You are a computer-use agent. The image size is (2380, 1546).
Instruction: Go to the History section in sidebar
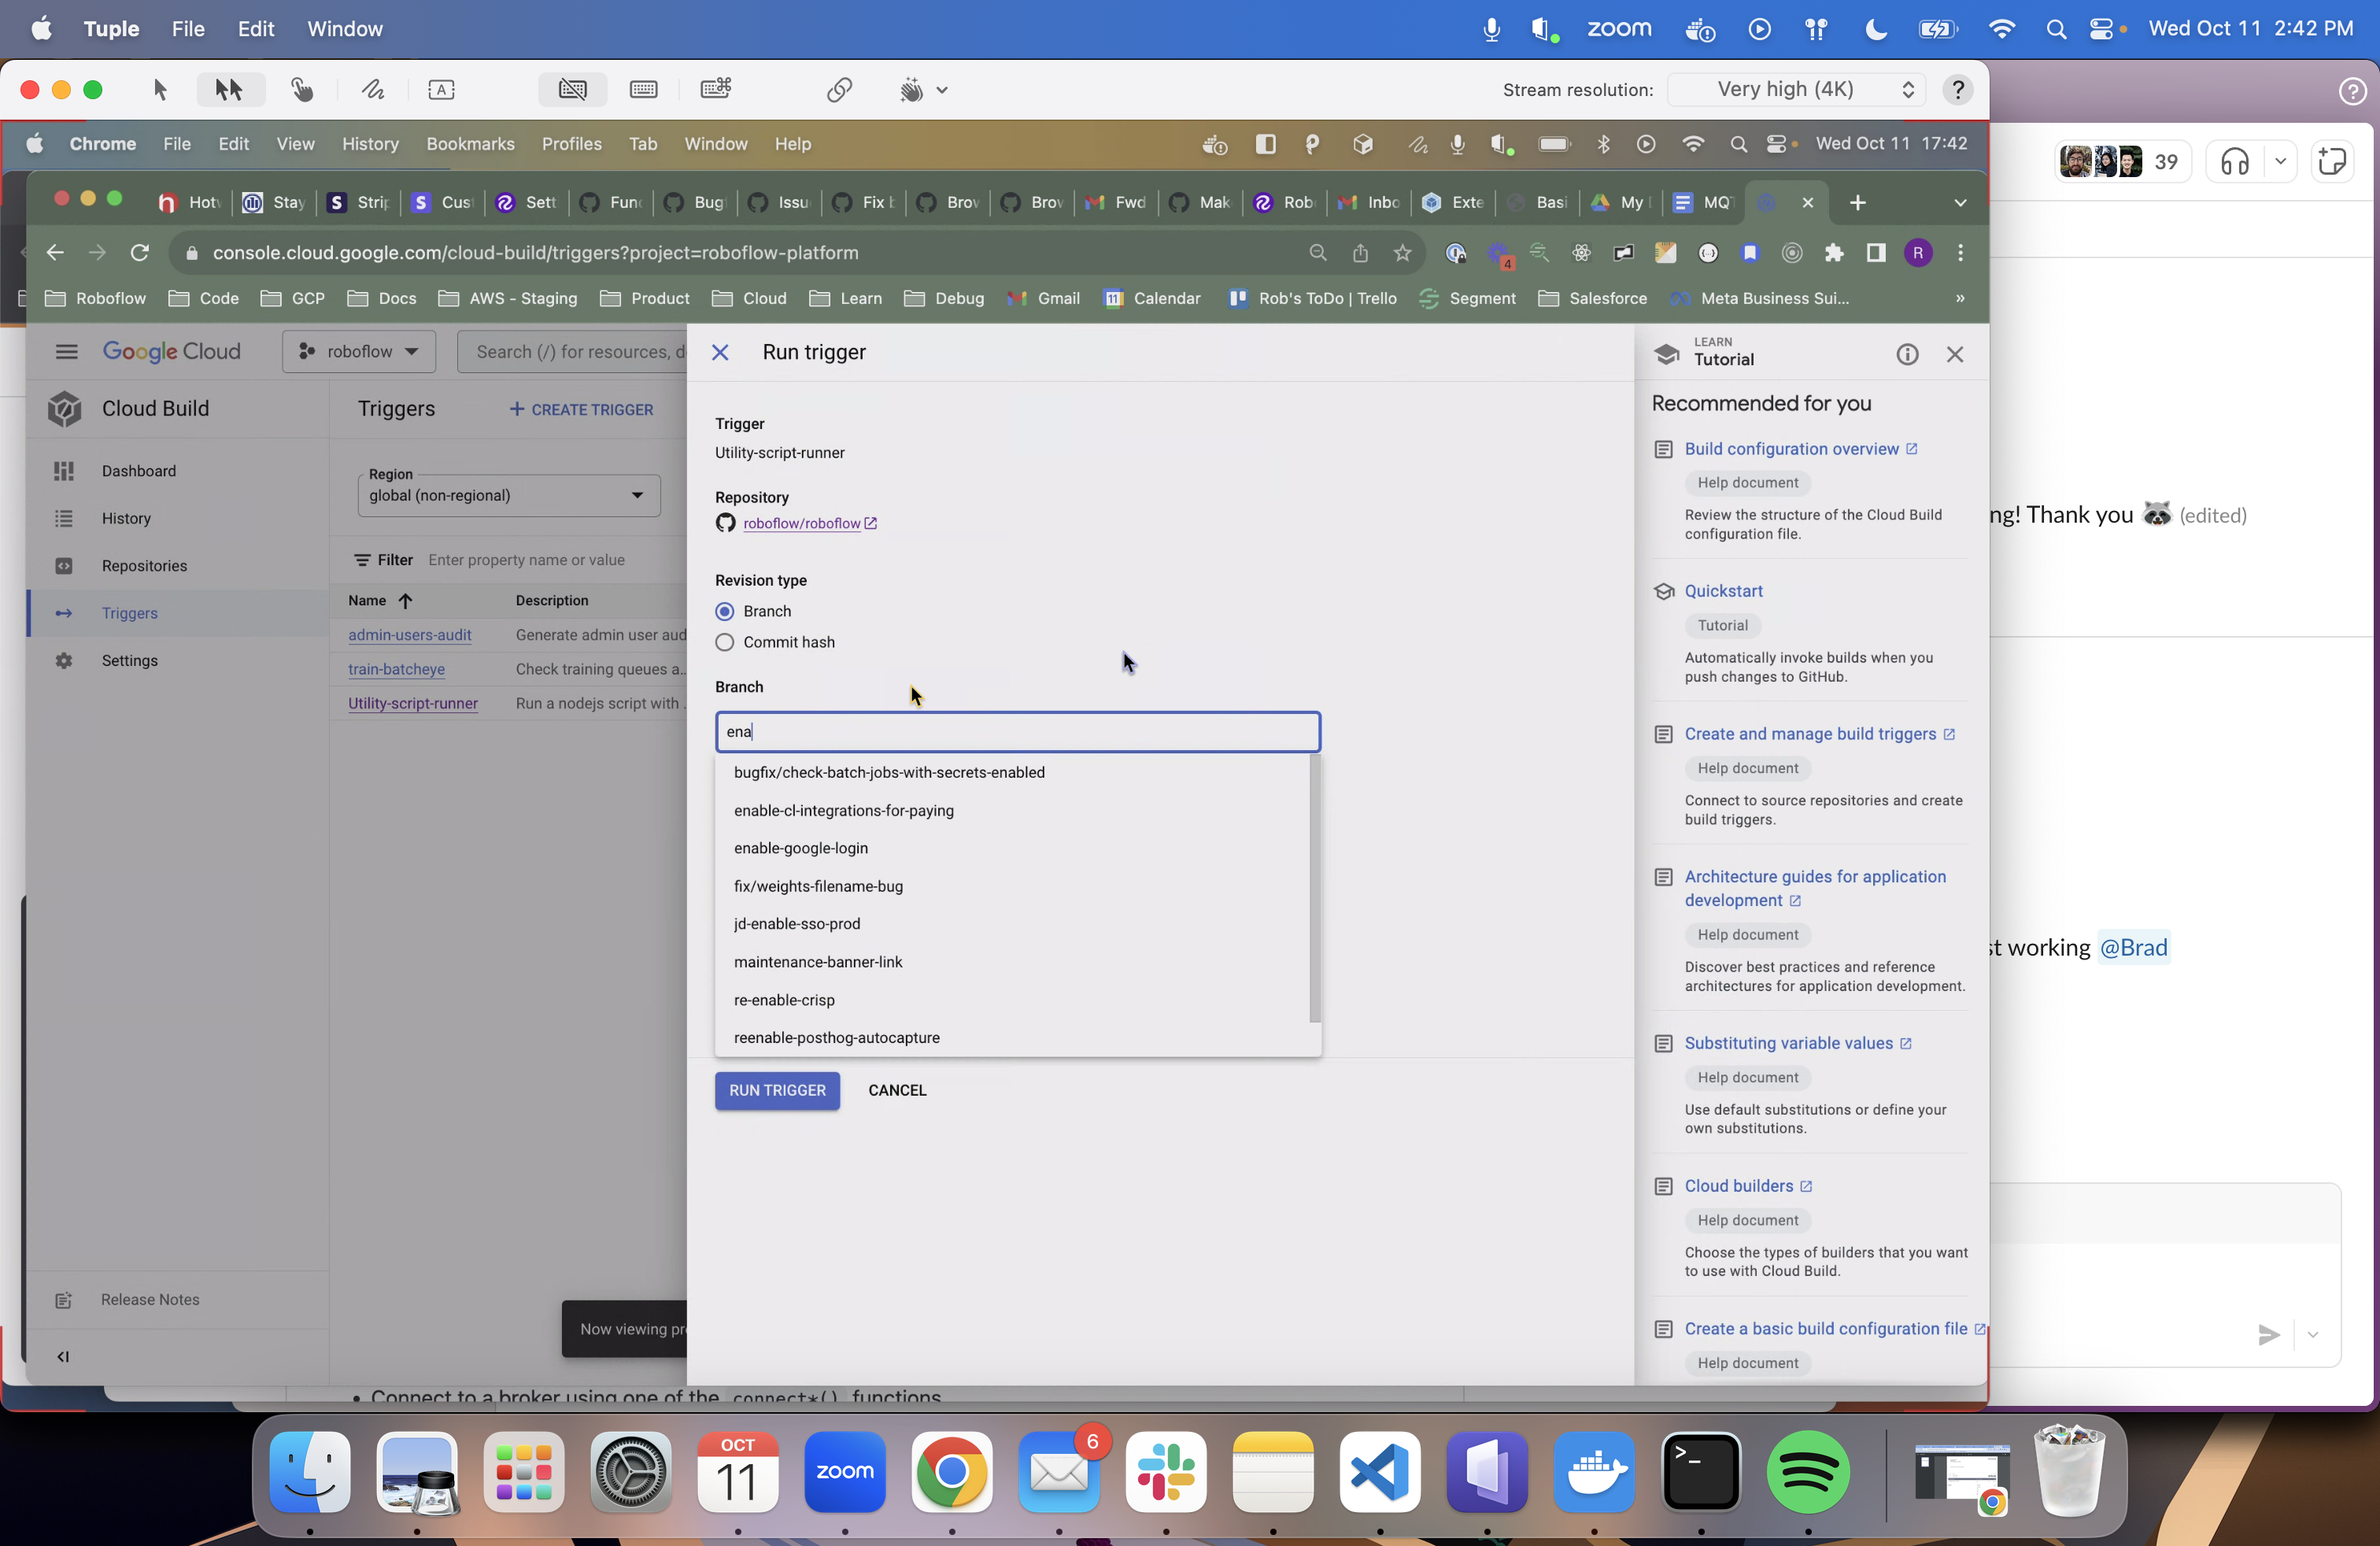[126, 519]
